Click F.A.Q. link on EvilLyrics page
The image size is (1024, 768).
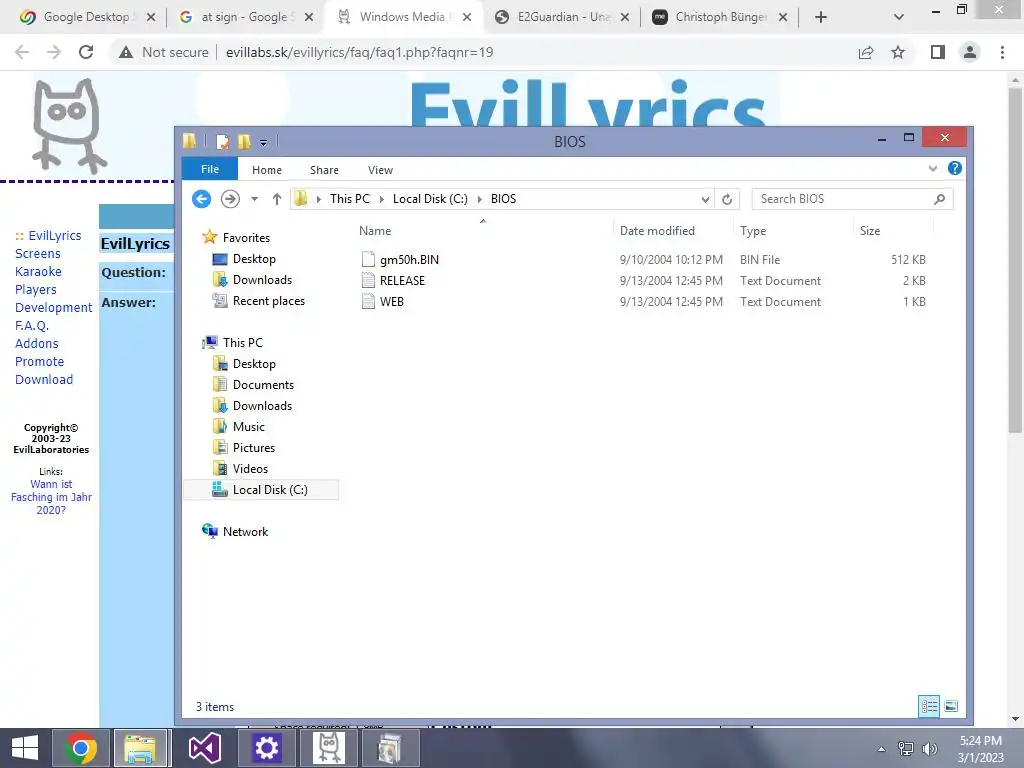31,325
